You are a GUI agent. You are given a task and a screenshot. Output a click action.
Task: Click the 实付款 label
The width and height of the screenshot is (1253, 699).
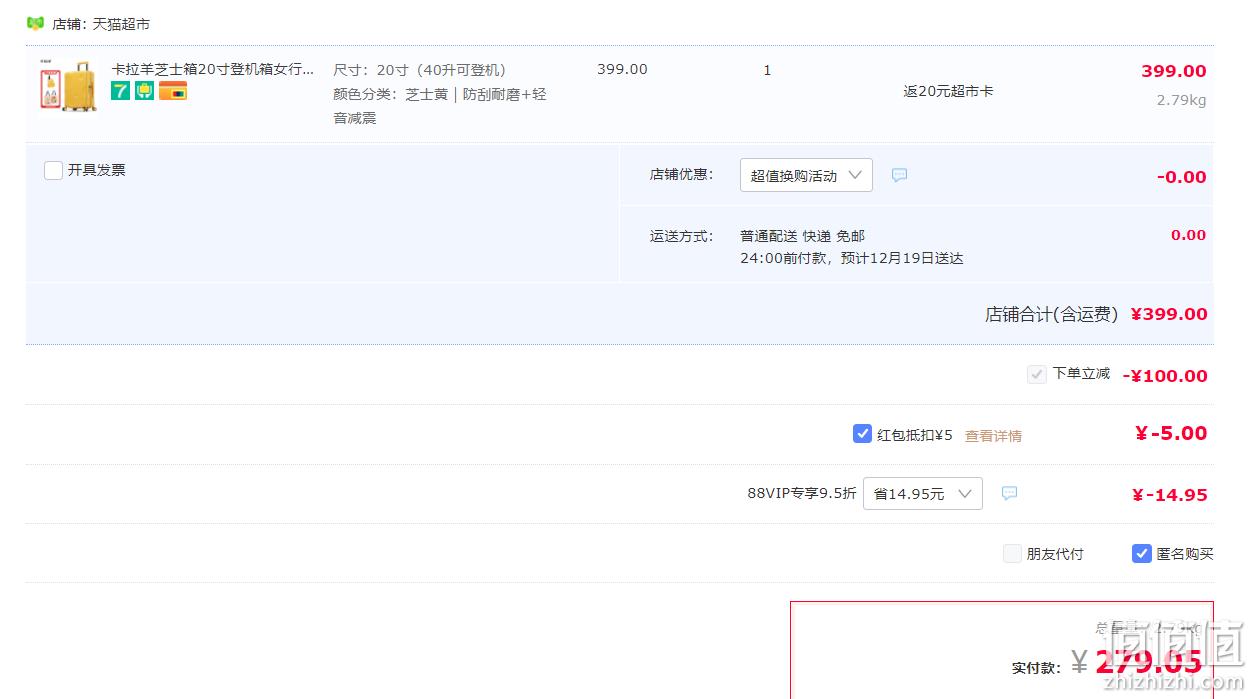[x=1034, y=667]
